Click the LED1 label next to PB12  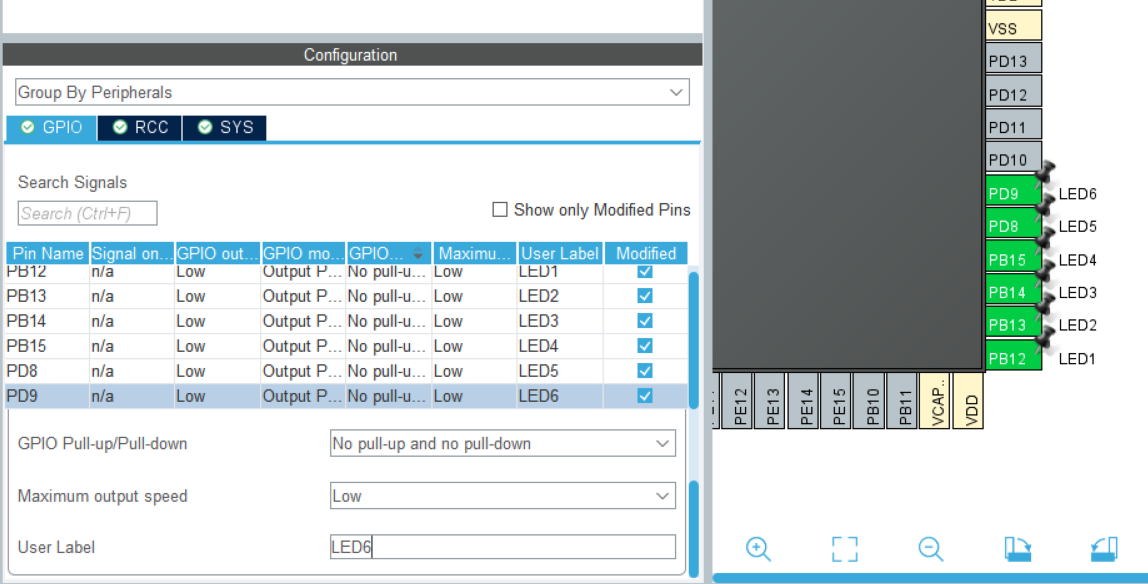tap(1077, 359)
